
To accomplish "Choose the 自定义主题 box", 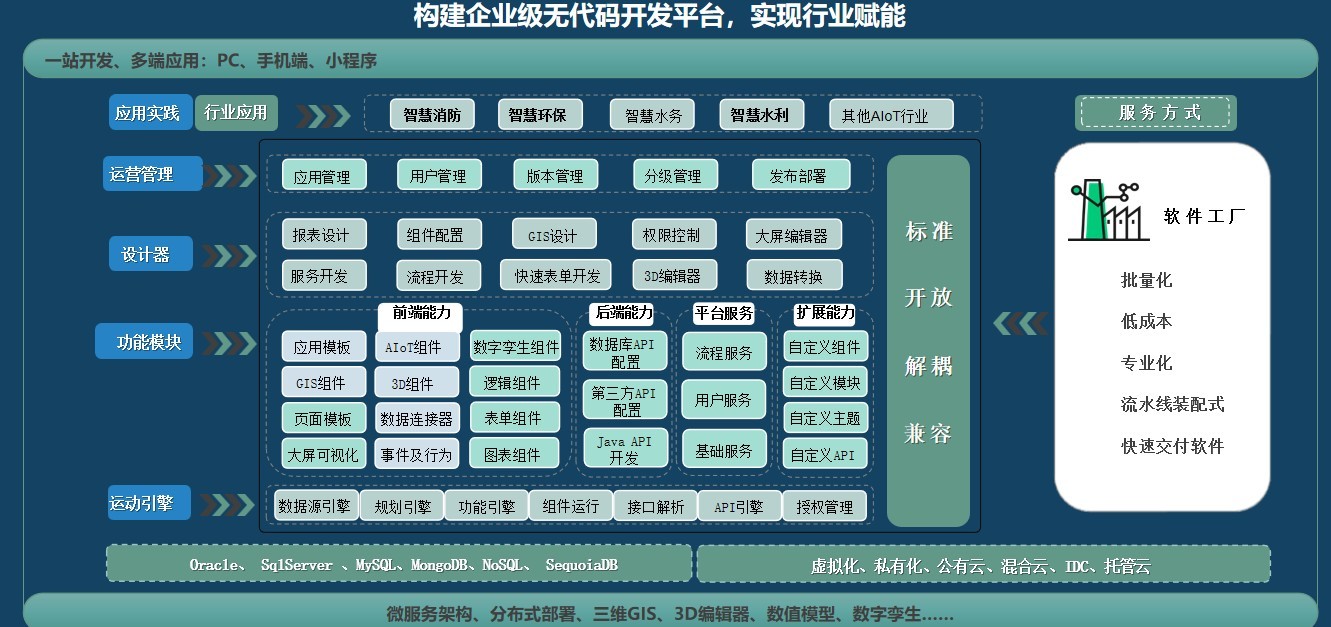I will [825, 418].
